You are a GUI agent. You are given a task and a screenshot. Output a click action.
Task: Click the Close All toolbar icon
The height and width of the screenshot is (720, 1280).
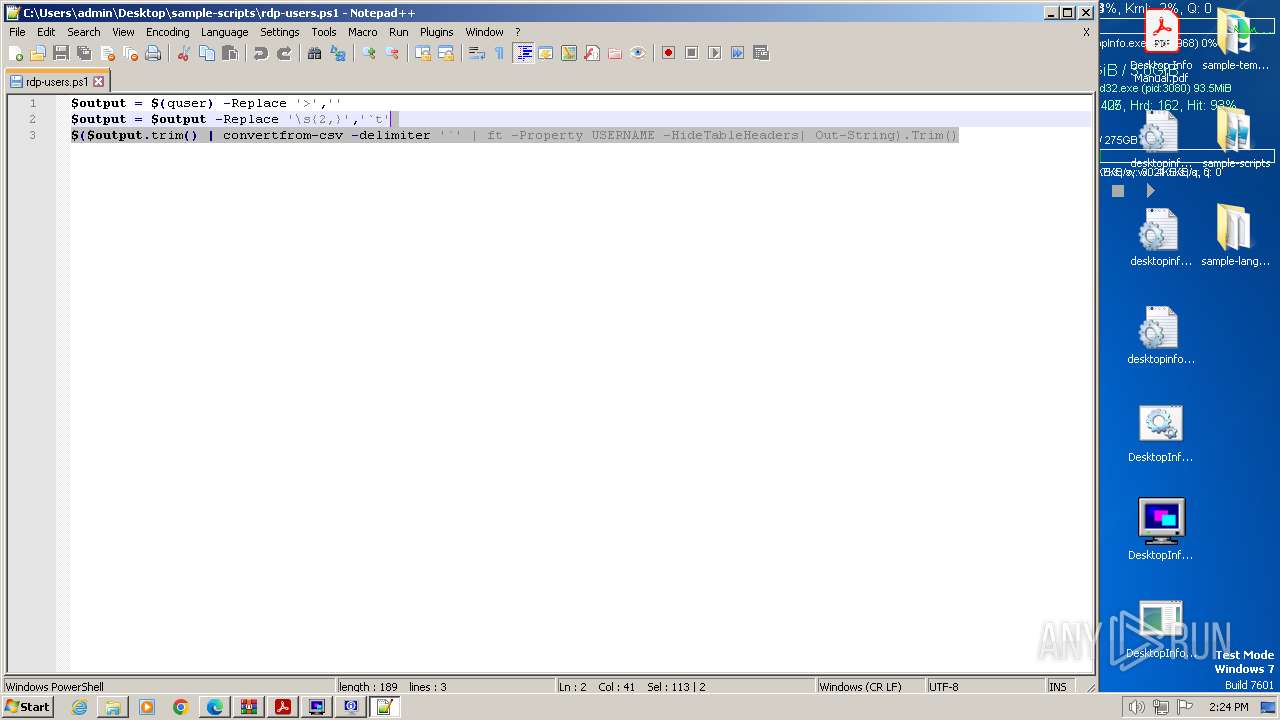pyautogui.click(x=130, y=53)
